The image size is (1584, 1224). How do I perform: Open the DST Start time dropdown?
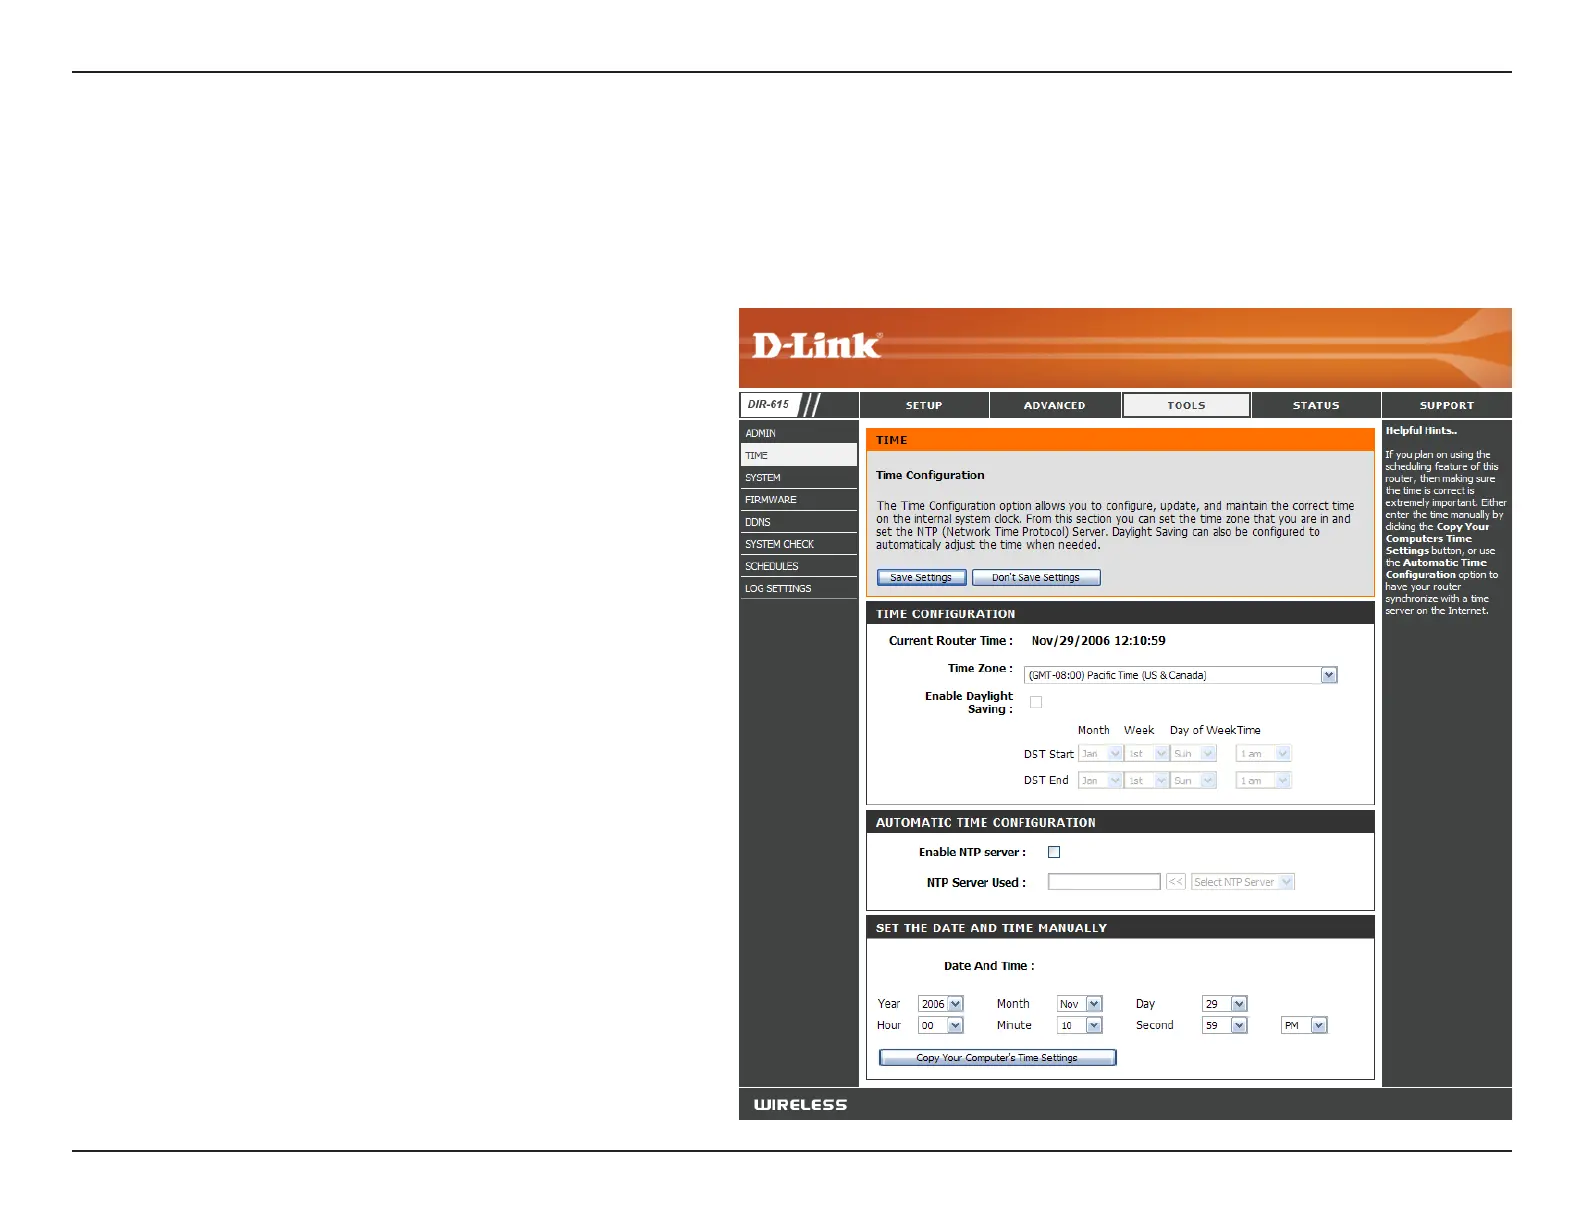[1264, 754]
